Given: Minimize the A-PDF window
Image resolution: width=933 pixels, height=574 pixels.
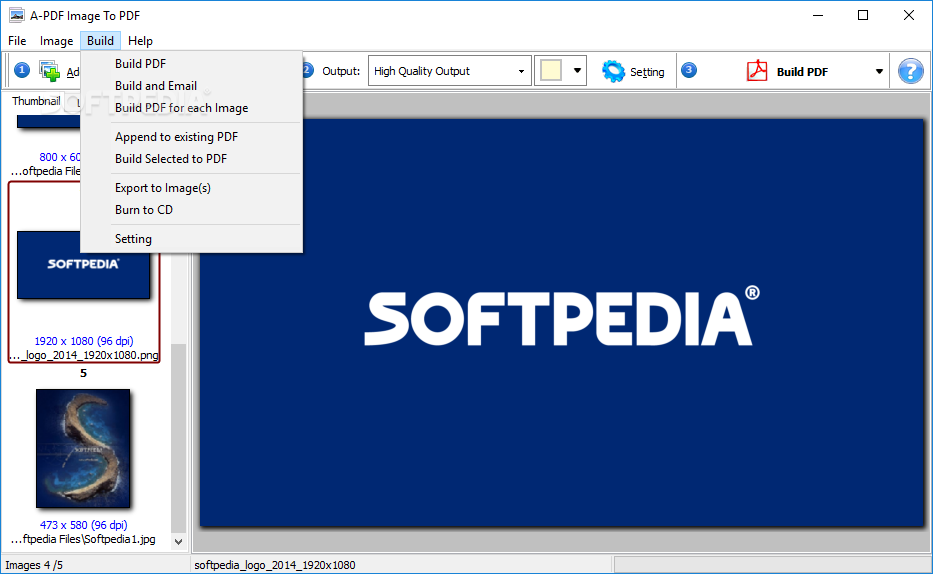Looking at the screenshot, I should pyautogui.click(x=818, y=15).
